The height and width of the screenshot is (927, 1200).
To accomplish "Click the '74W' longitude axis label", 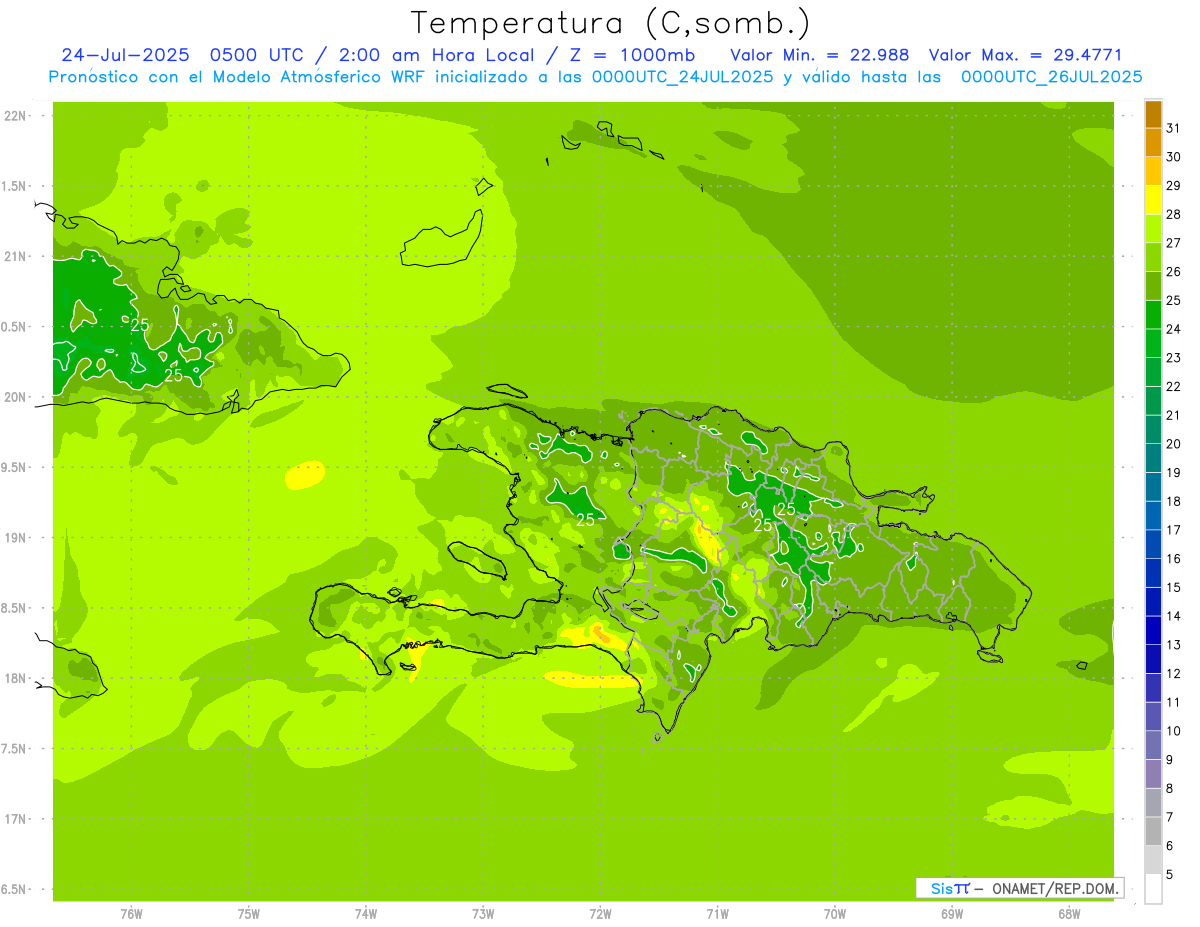I will (x=366, y=914).
